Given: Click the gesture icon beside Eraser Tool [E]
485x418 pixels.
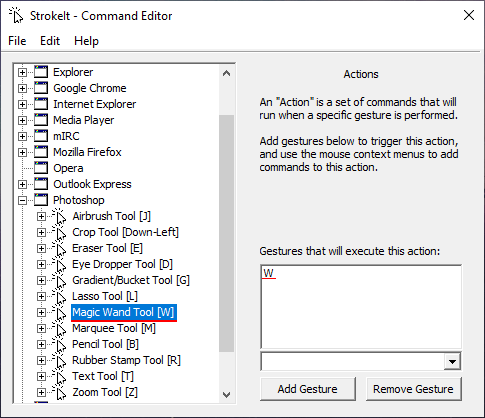Looking at the screenshot, I should pos(60,248).
